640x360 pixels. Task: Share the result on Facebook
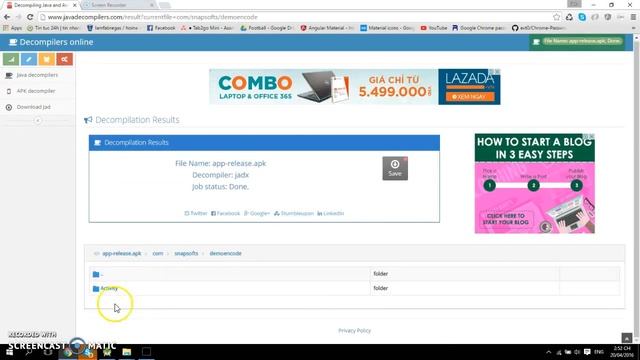coord(225,213)
